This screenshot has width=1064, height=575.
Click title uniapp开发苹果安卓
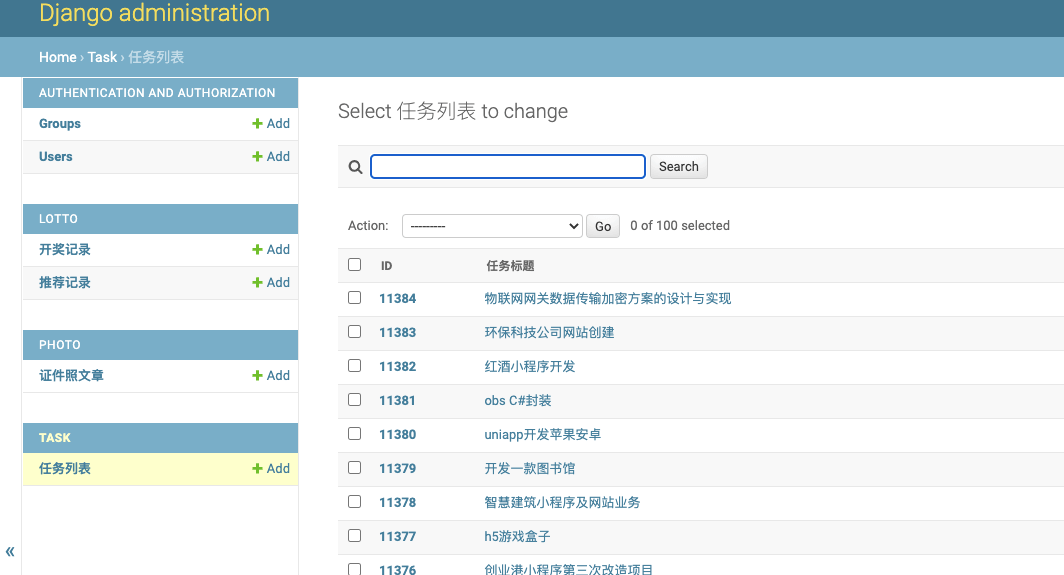pos(542,434)
